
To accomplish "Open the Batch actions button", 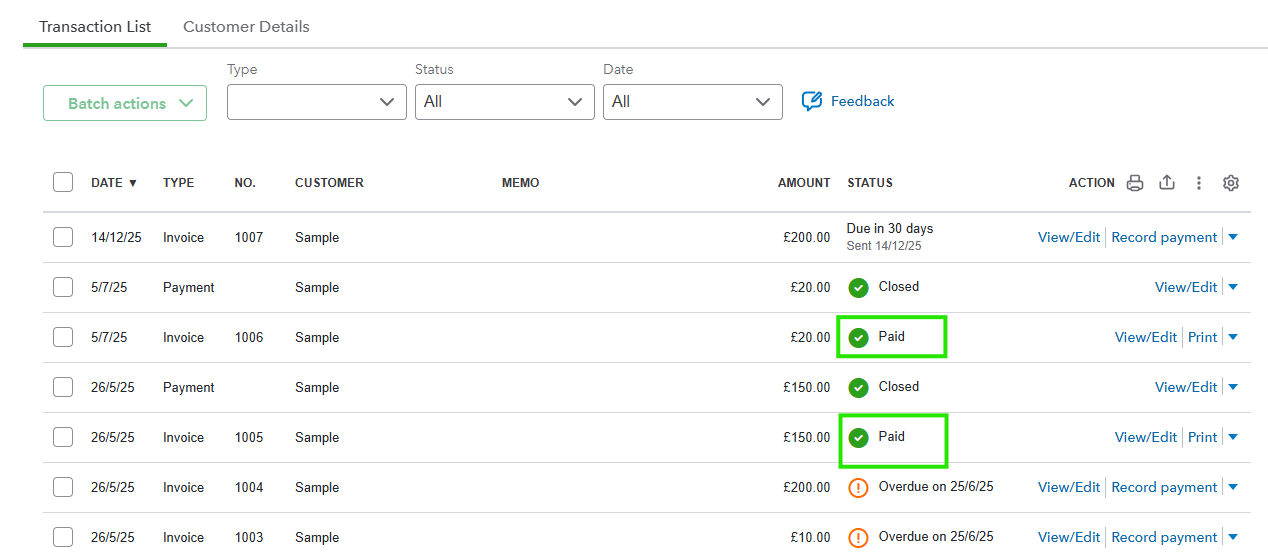I will (125, 103).
